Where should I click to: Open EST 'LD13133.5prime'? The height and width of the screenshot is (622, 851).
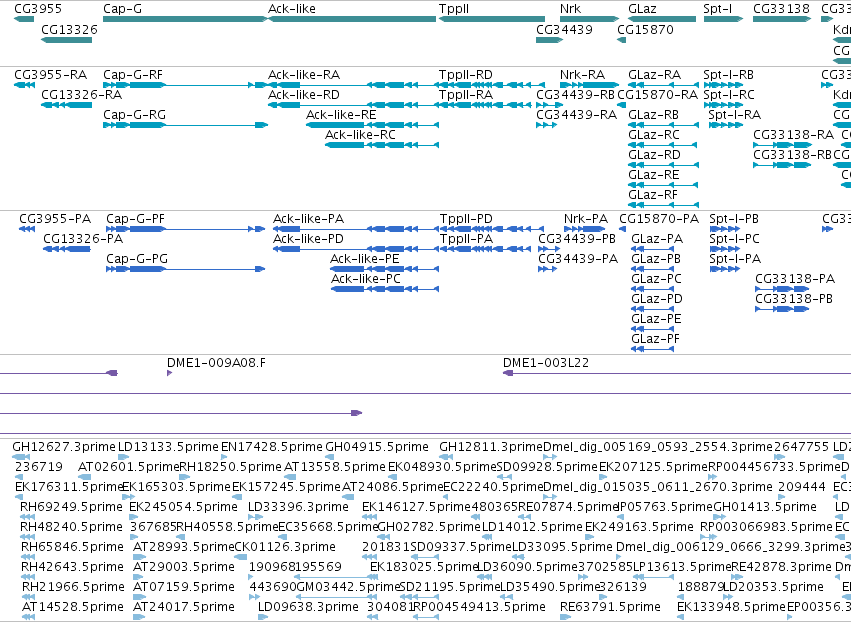click(x=168, y=447)
